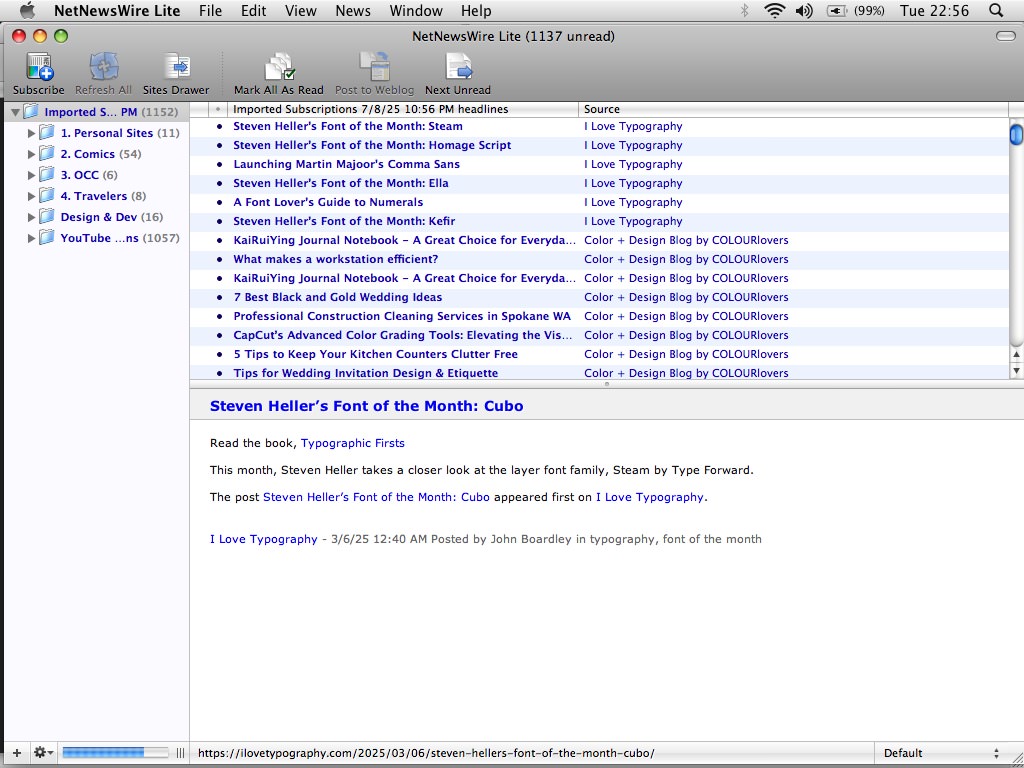Expand the 4. Travelers folder
The image size is (1024, 768).
coord(31,196)
